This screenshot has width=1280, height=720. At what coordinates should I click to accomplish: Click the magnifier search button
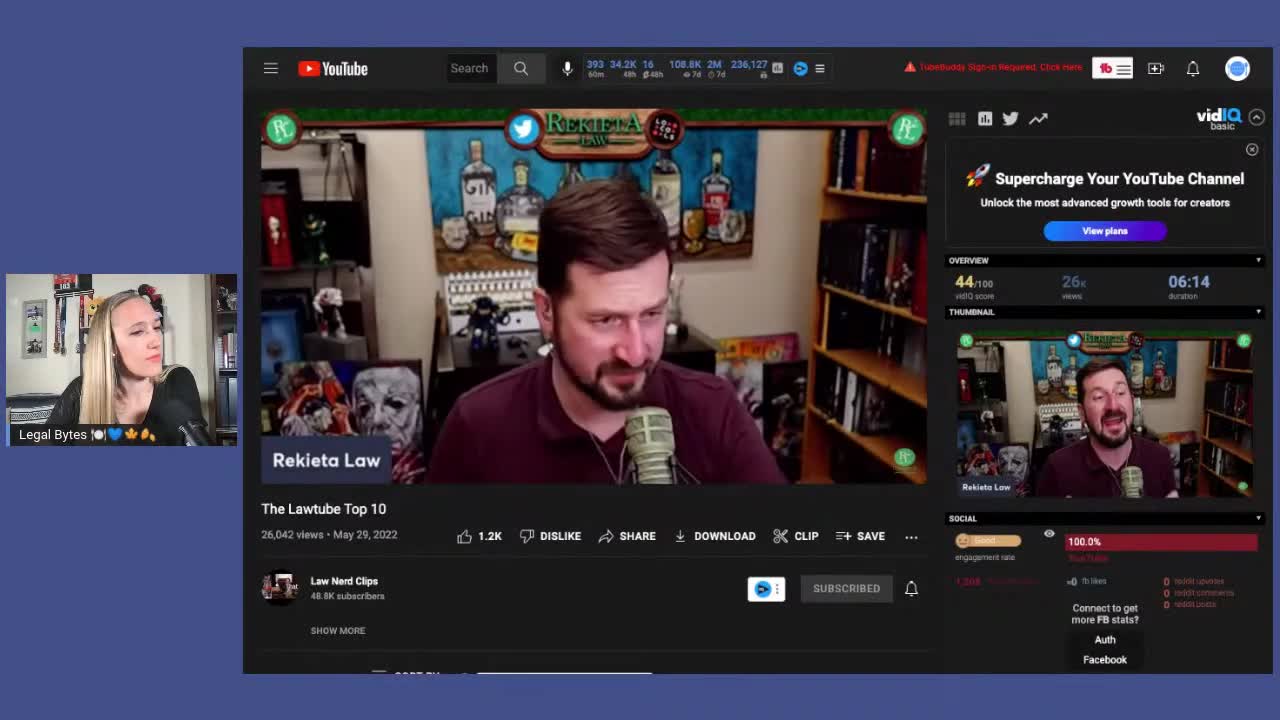(x=521, y=68)
